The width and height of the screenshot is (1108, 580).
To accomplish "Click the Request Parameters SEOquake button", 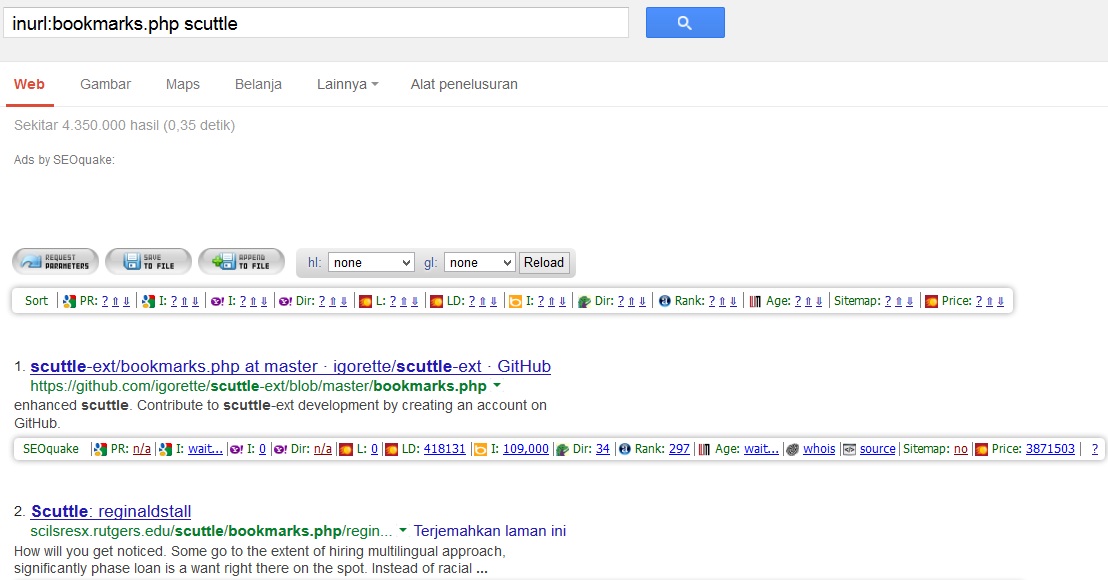I will click(x=56, y=261).
